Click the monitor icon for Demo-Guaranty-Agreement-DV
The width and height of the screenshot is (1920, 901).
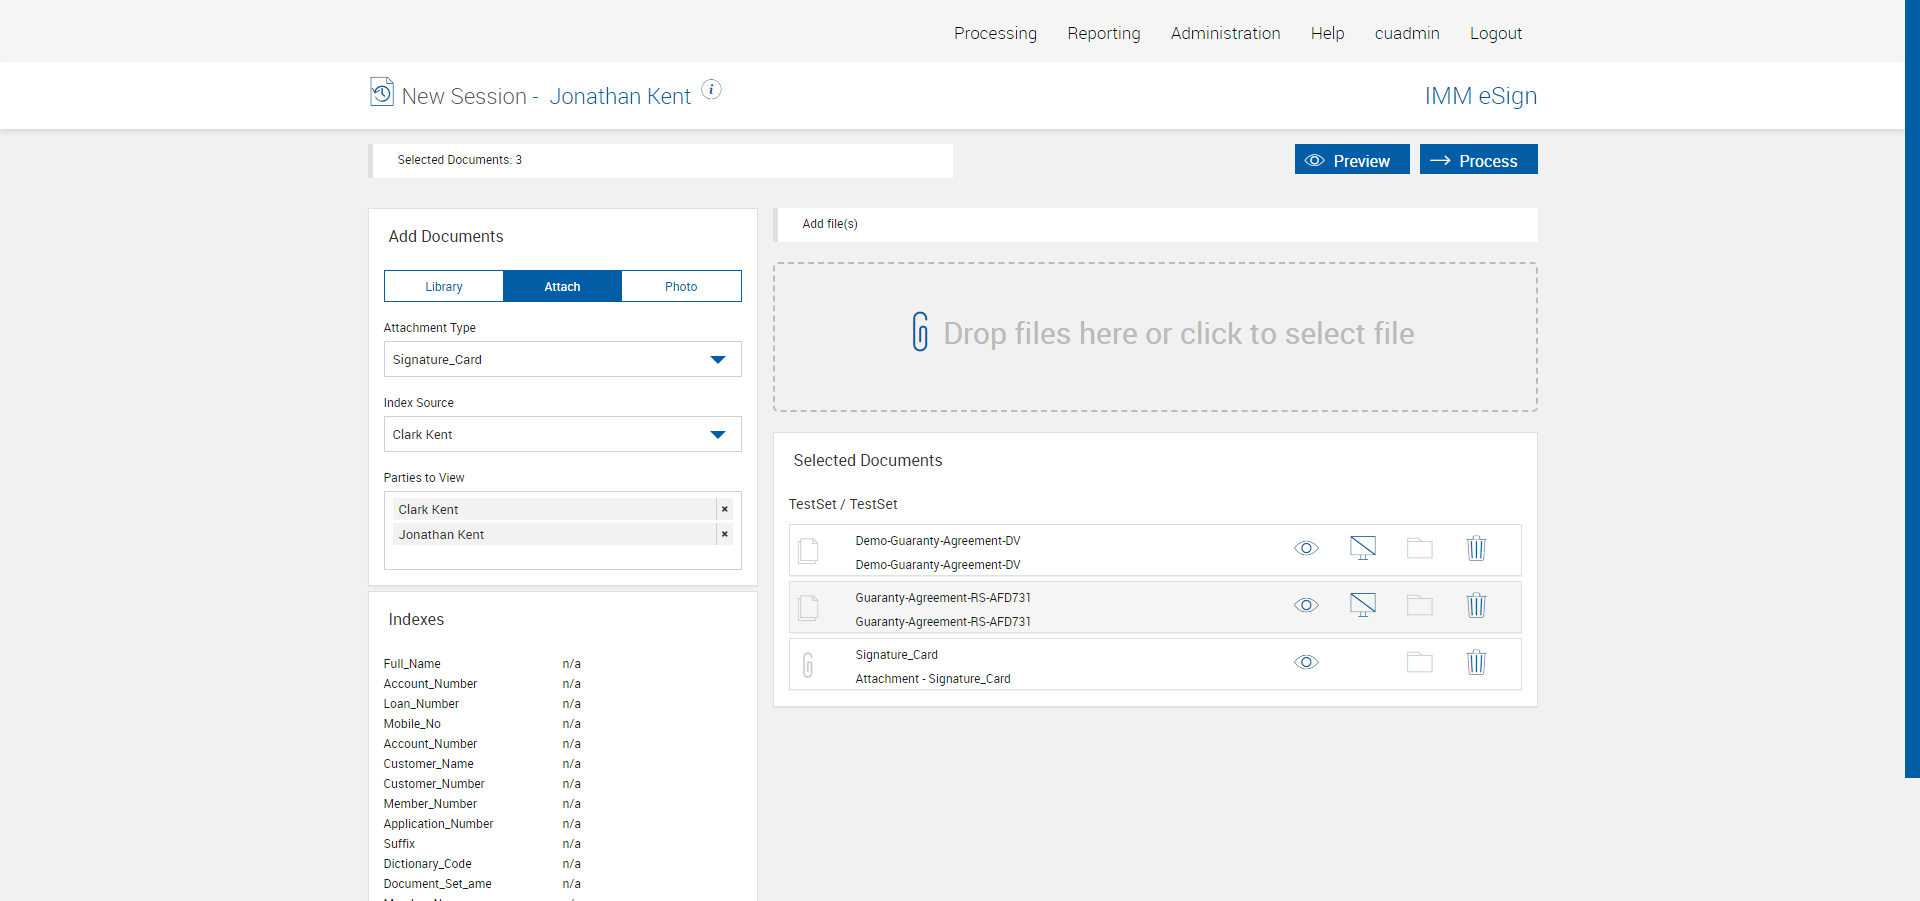click(x=1362, y=548)
